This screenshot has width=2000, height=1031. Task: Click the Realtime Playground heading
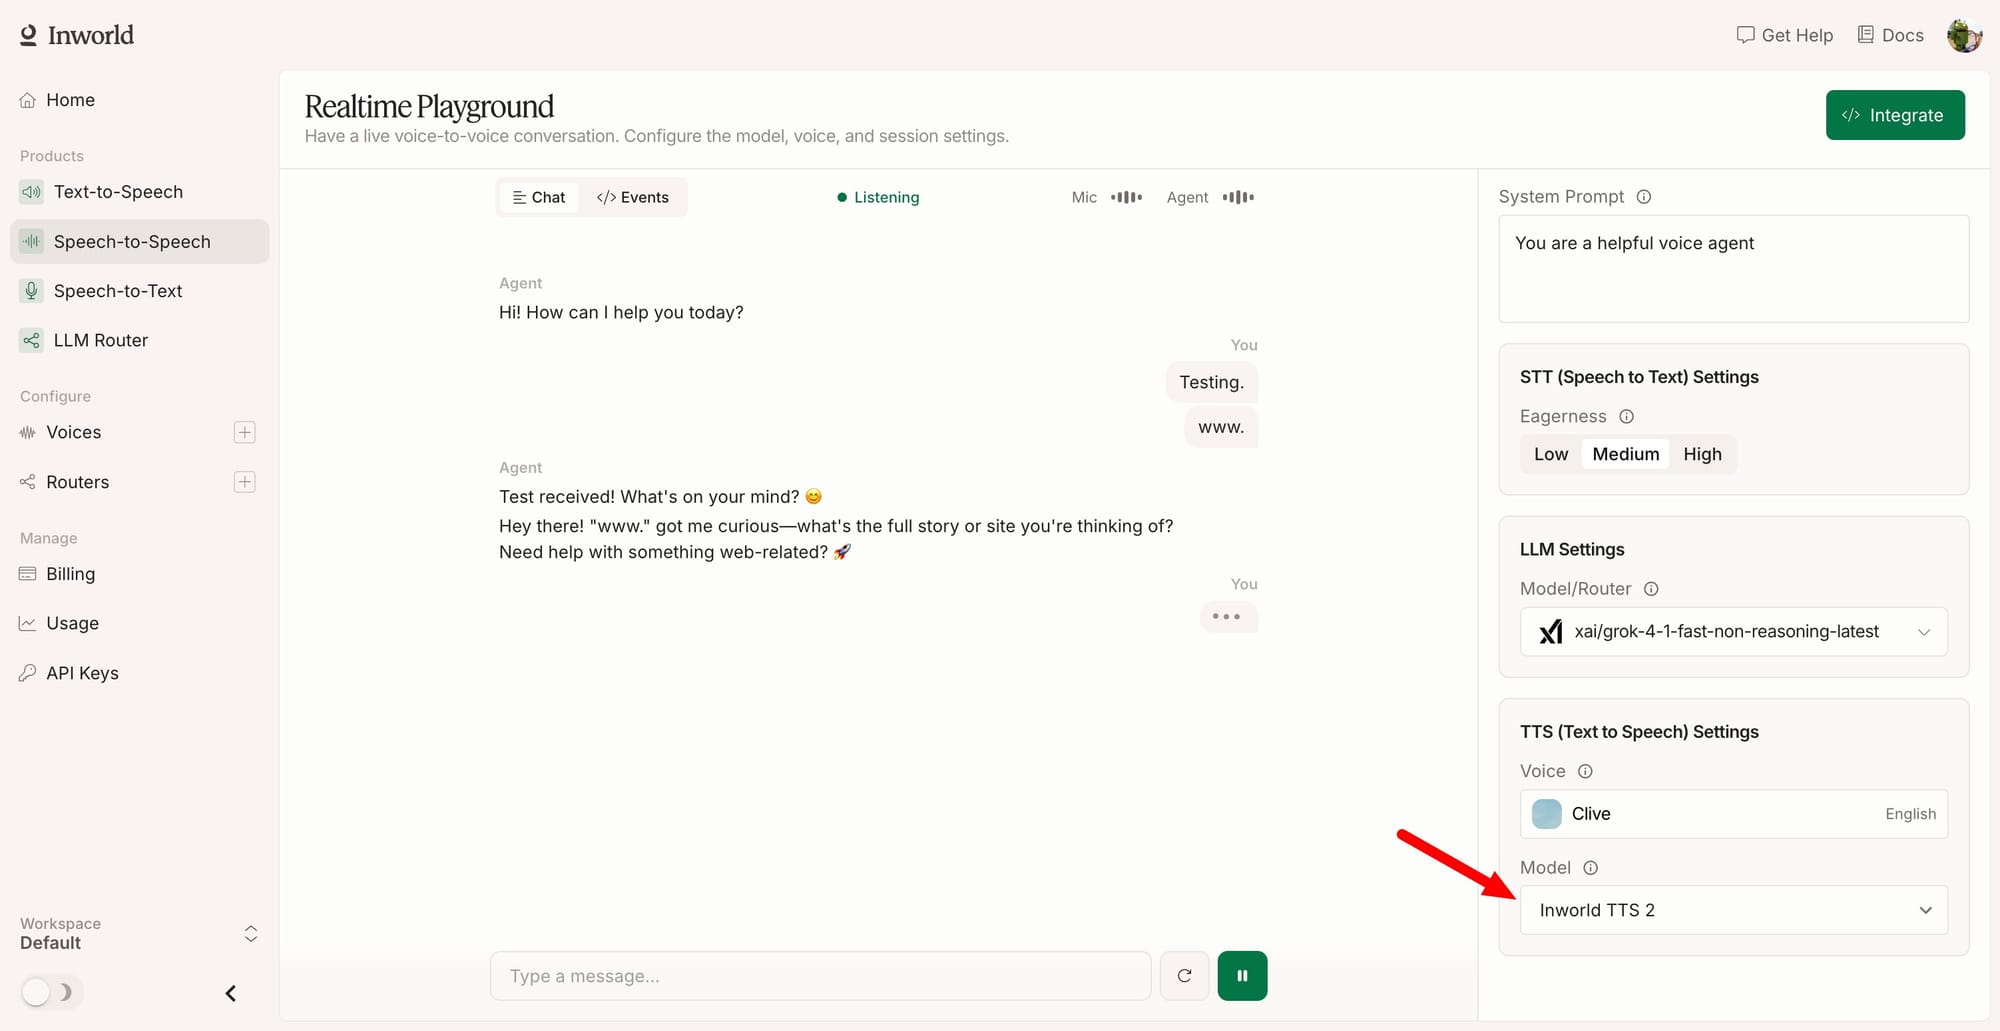429,106
